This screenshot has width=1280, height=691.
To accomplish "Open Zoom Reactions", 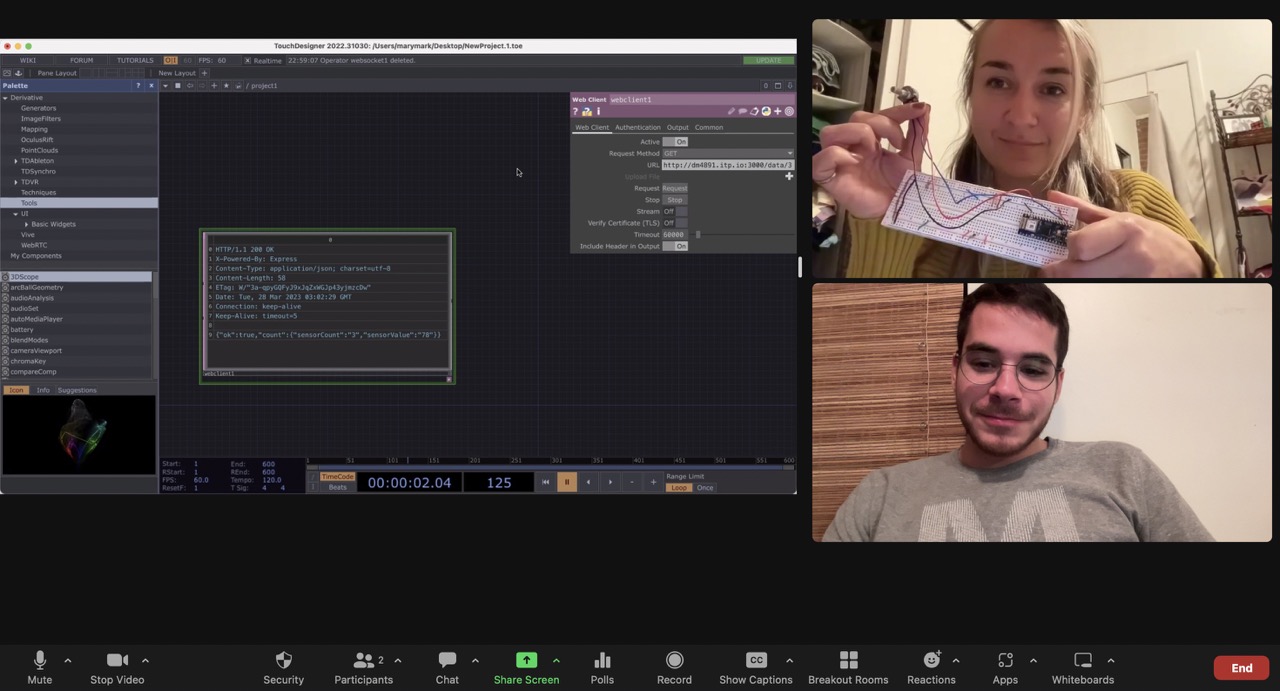I will (x=931, y=668).
